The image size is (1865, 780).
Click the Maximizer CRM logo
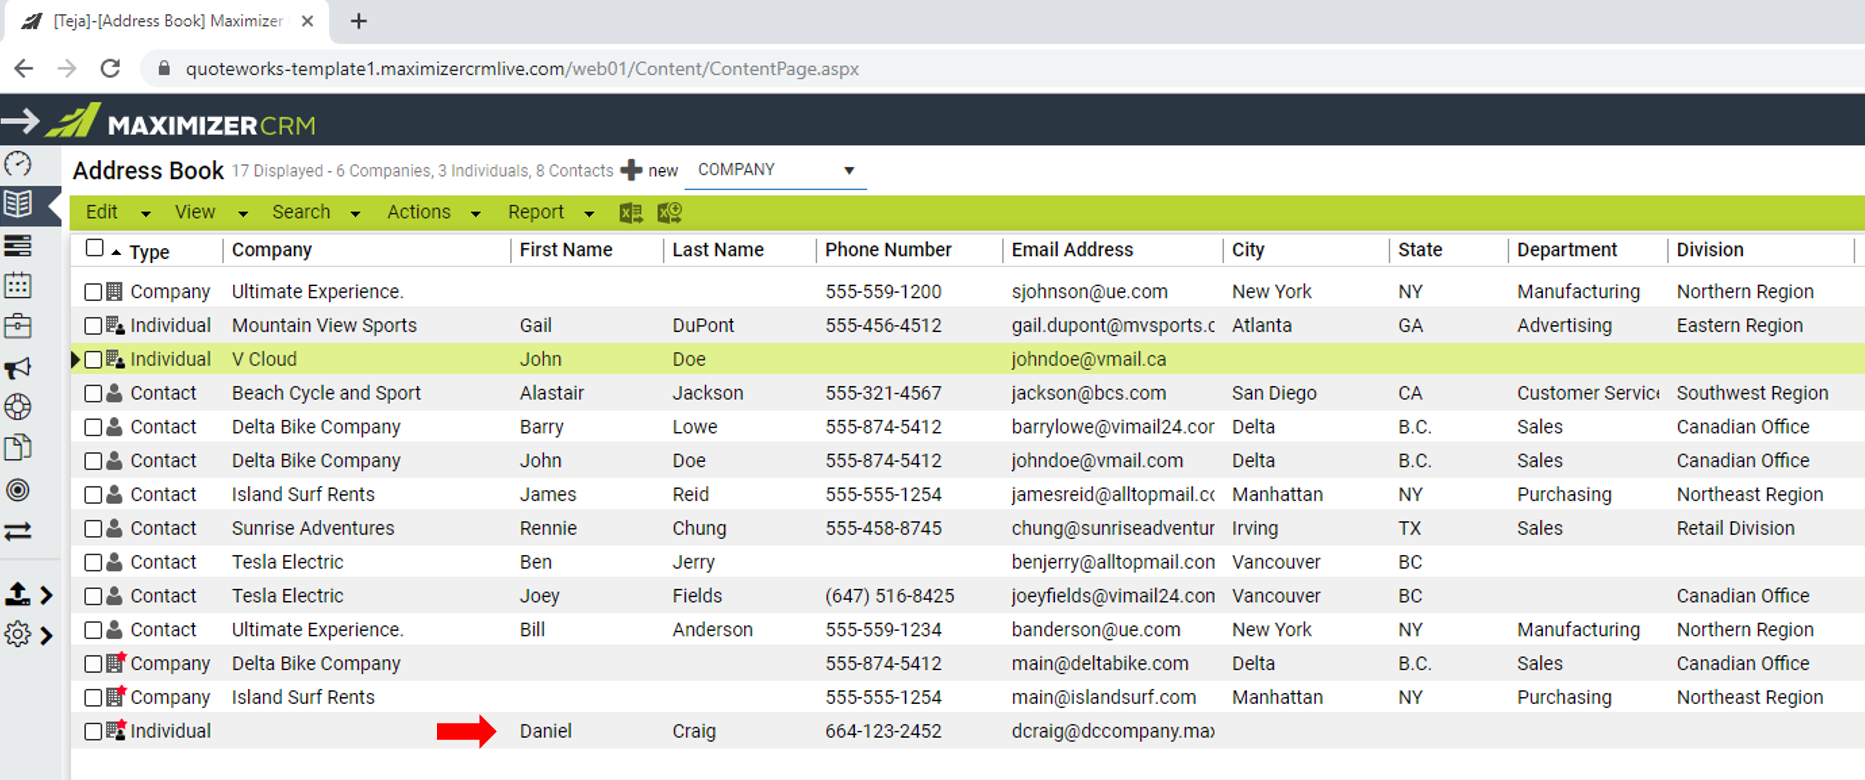click(181, 122)
